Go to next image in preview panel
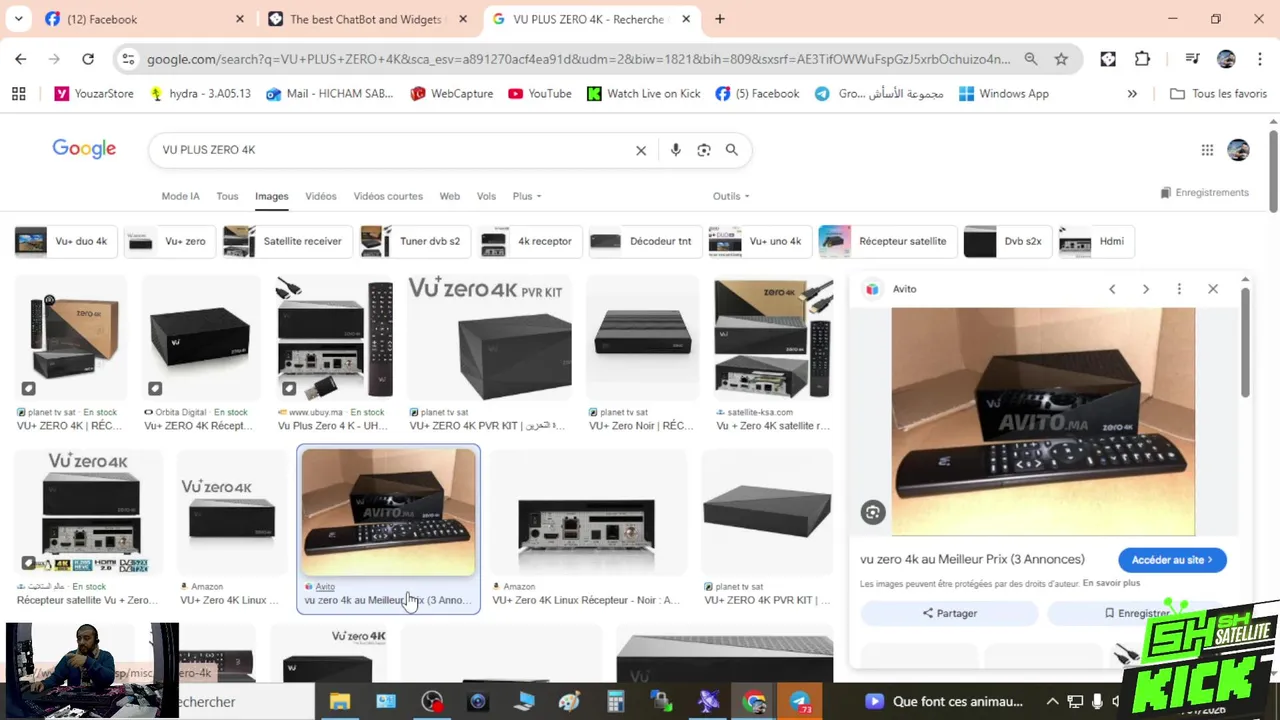This screenshot has height=720, width=1280. pyautogui.click(x=1146, y=289)
